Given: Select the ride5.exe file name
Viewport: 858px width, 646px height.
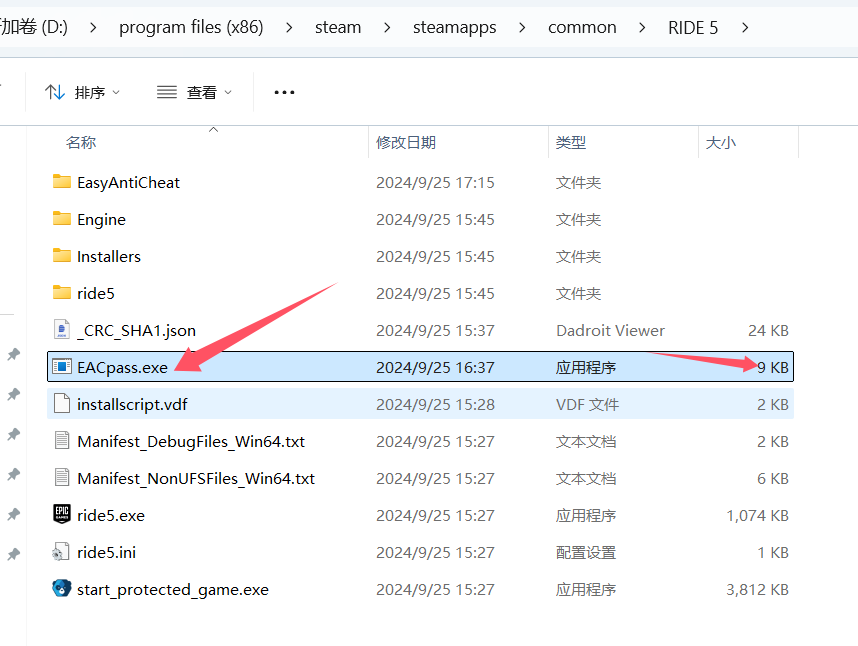Looking at the screenshot, I should pos(111,515).
